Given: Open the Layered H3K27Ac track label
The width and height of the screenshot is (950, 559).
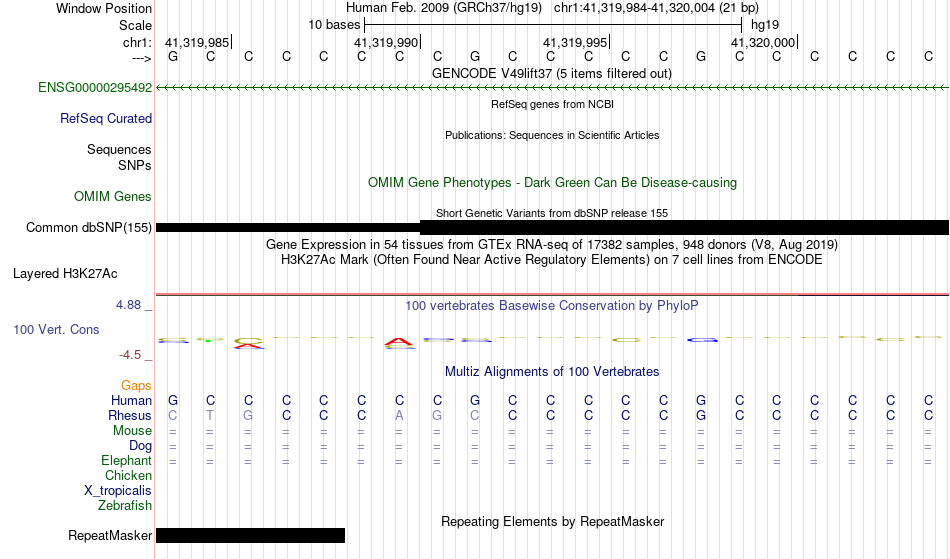Looking at the screenshot, I should click(65, 274).
